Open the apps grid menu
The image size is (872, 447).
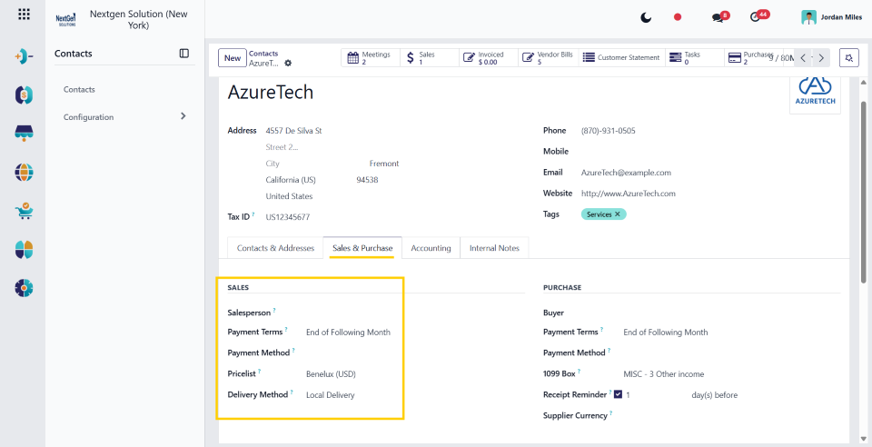24,14
